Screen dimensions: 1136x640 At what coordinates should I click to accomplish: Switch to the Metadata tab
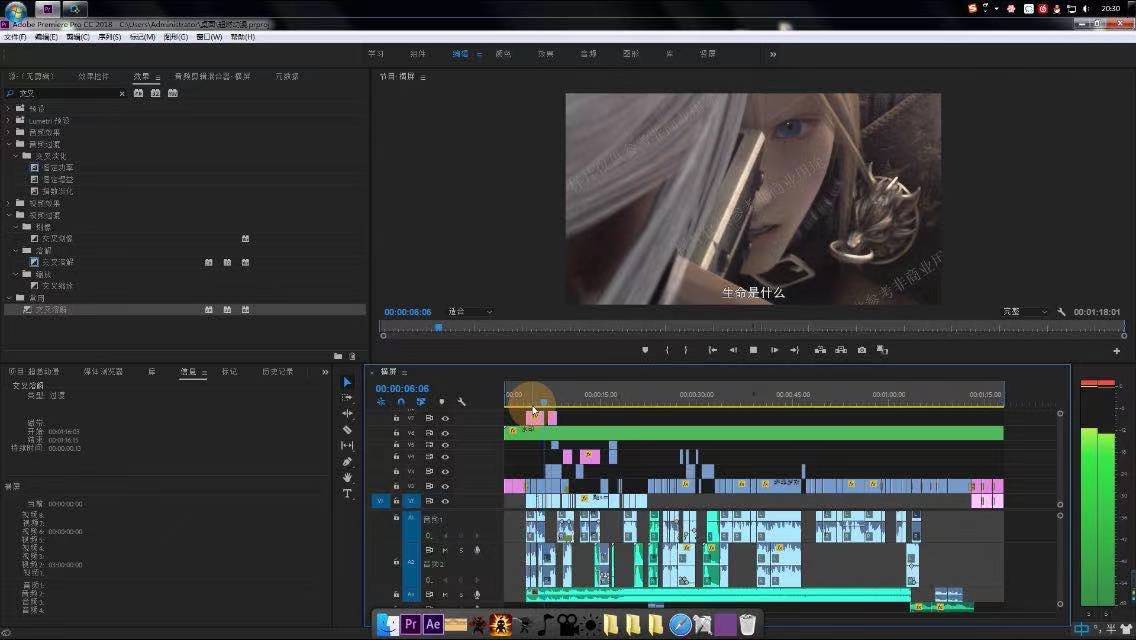click(x=287, y=76)
